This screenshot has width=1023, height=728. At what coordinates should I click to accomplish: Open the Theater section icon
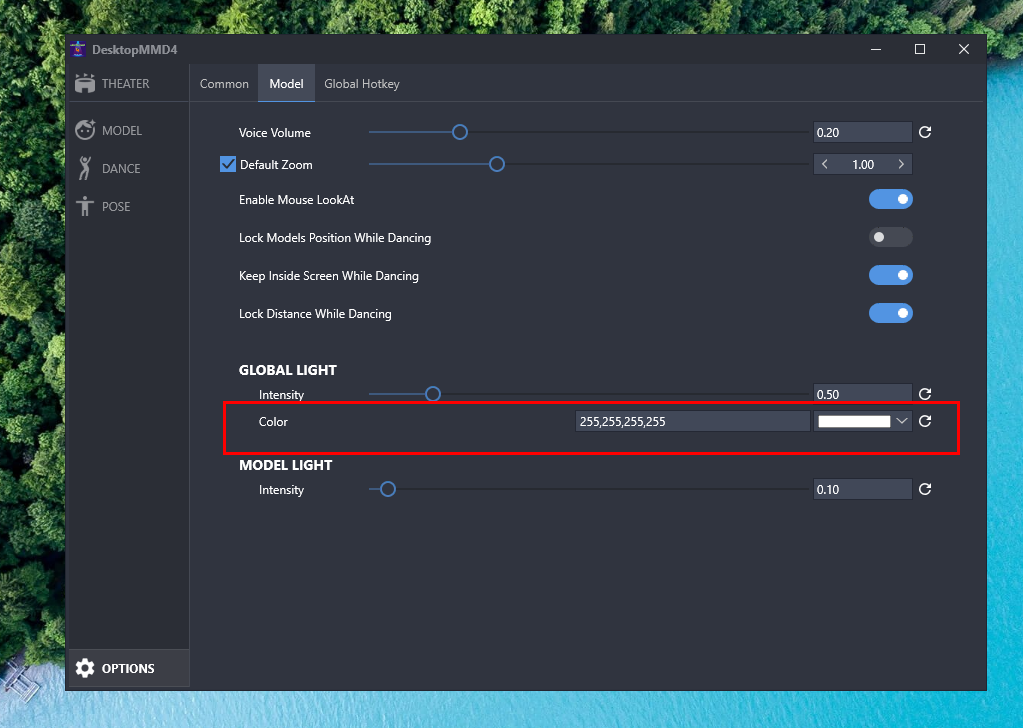pos(85,84)
